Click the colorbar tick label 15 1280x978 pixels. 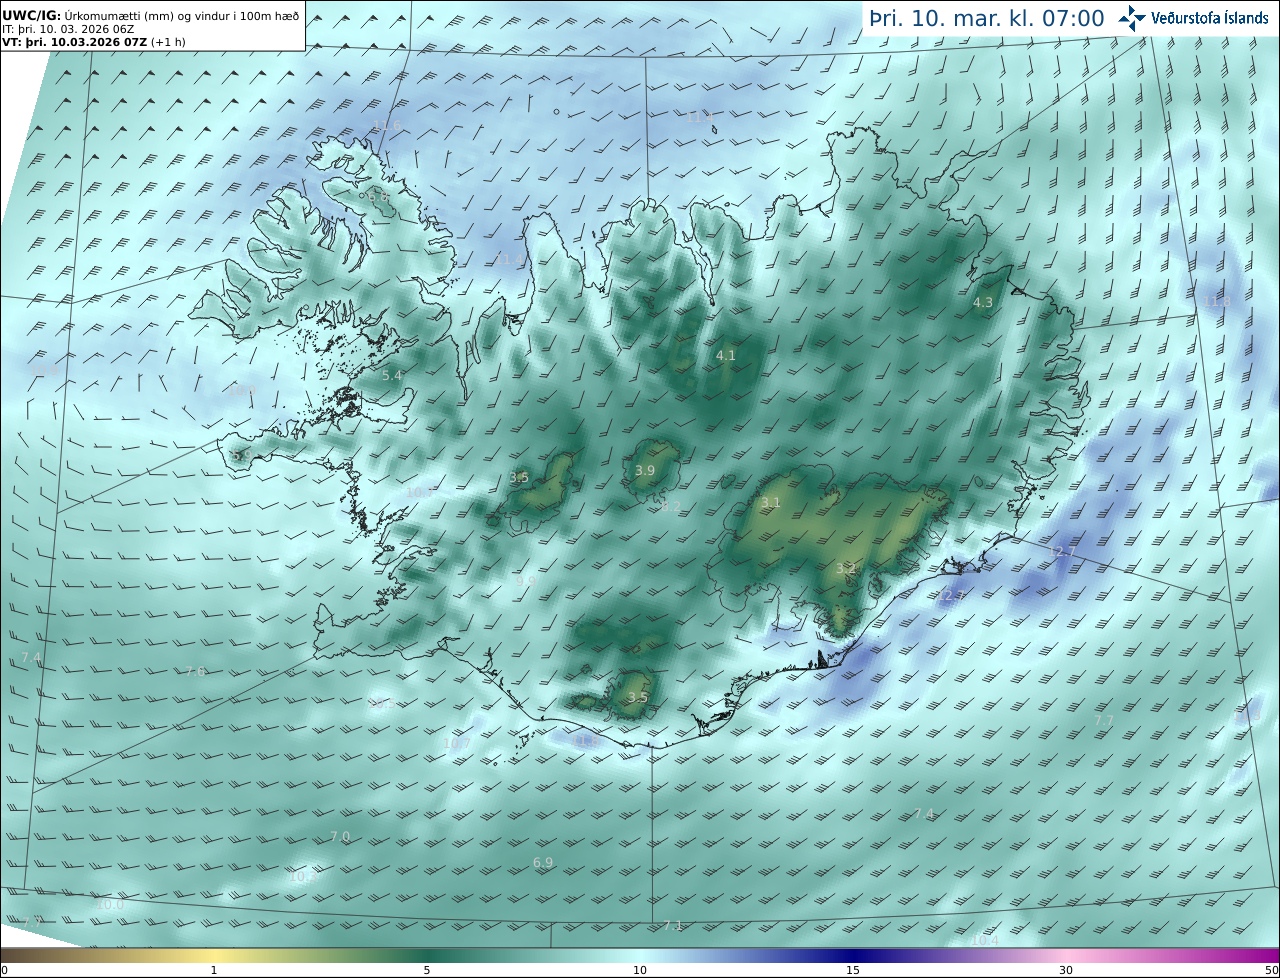pos(853,970)
